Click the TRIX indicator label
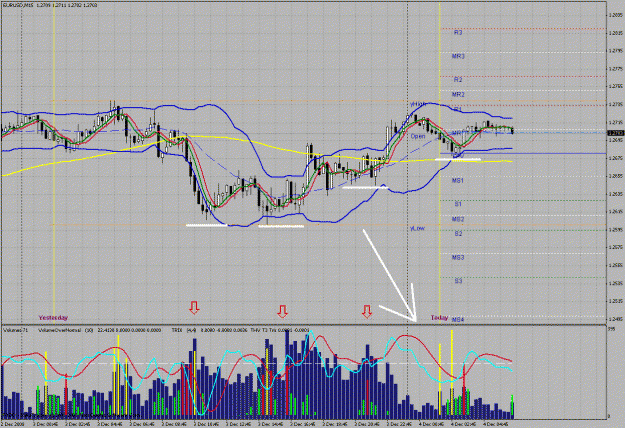This screenshot has height=428, width=625. click(177, 330)
